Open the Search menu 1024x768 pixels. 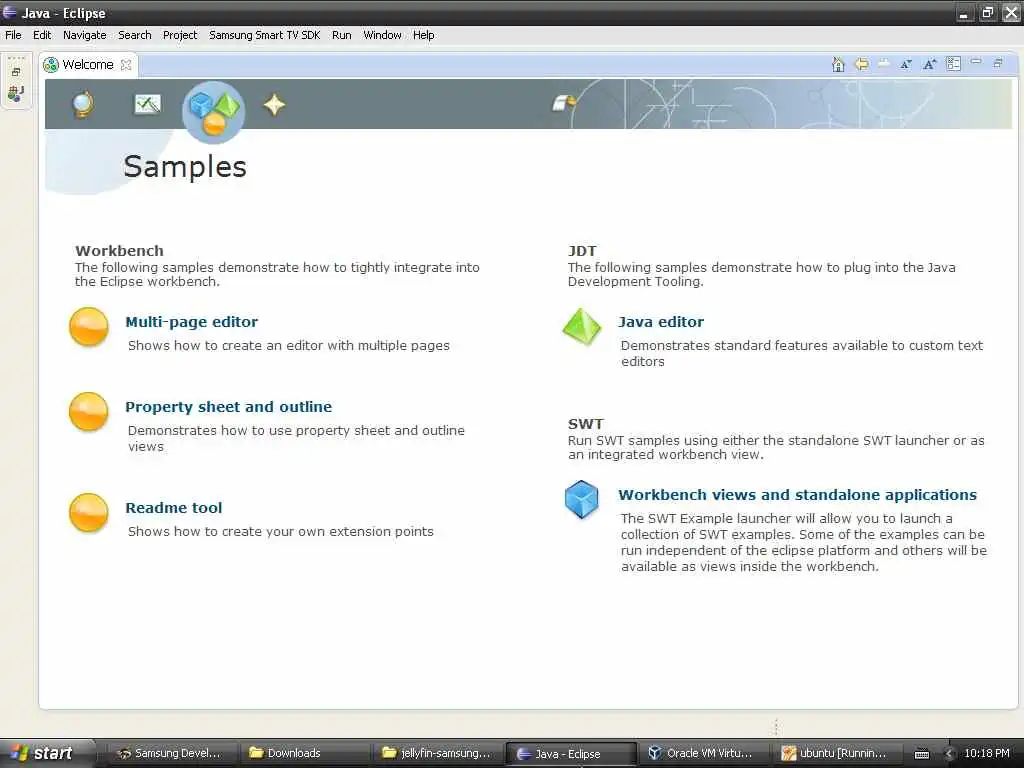pyautogui.click(x=135, y=35)
